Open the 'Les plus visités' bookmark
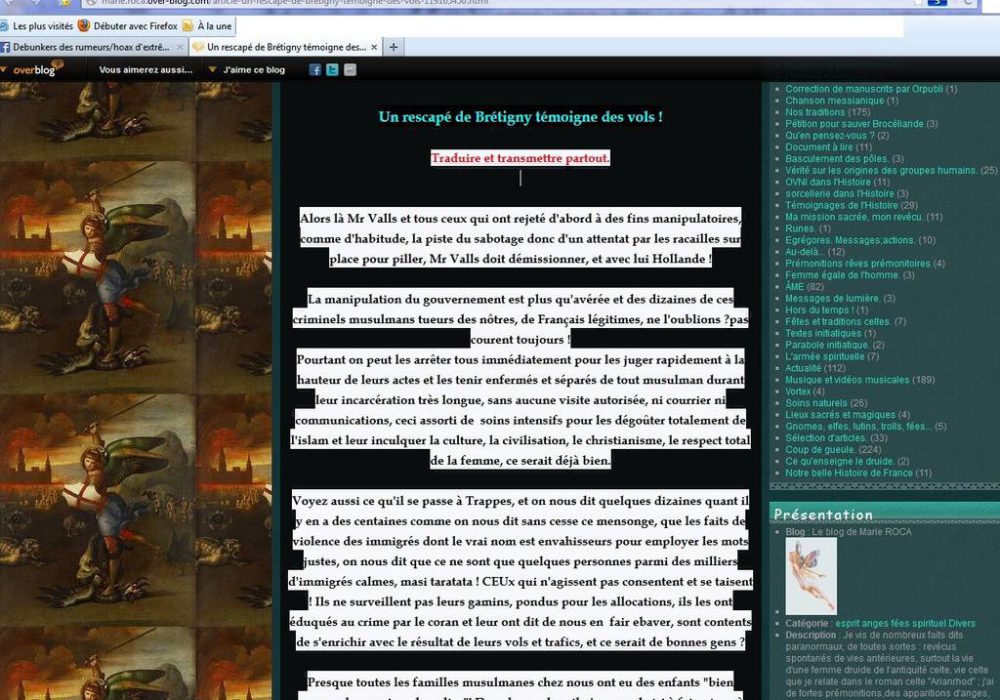Image resolution: width=1000 pixels, height=700 pixels. tap(37, 26)
